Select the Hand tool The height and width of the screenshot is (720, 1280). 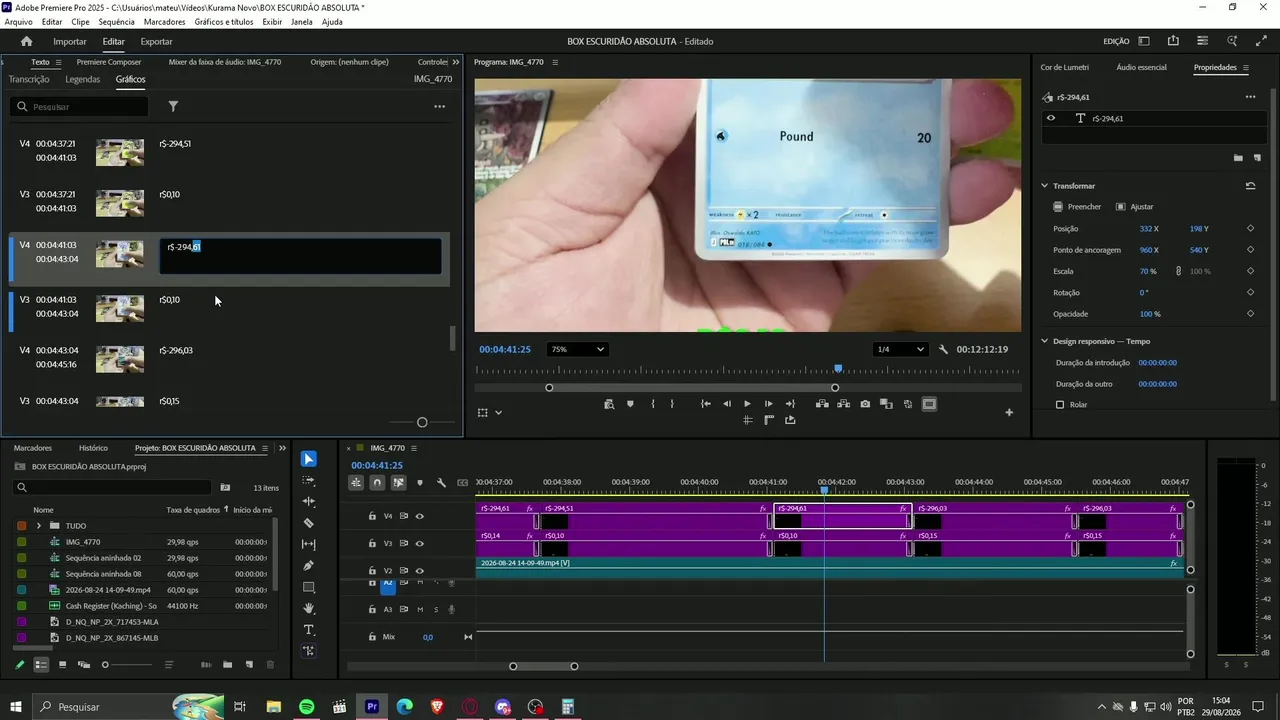click(309, 608)
